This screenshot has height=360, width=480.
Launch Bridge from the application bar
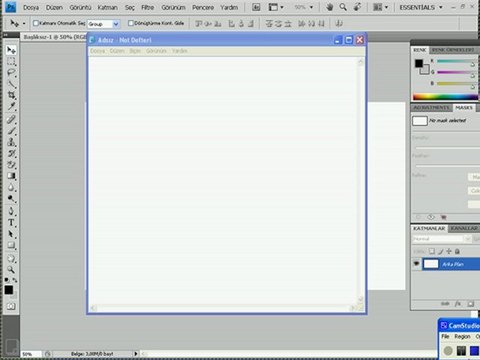[256, 7]
